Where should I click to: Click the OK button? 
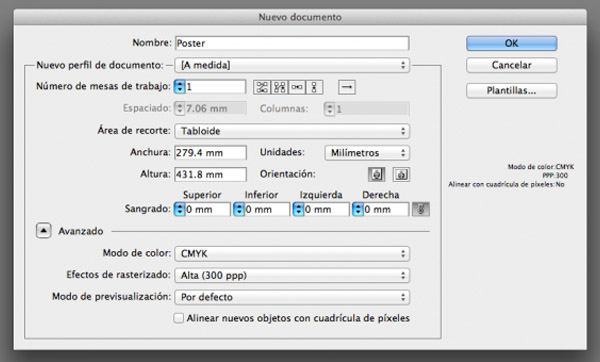[x=512, y=43]
